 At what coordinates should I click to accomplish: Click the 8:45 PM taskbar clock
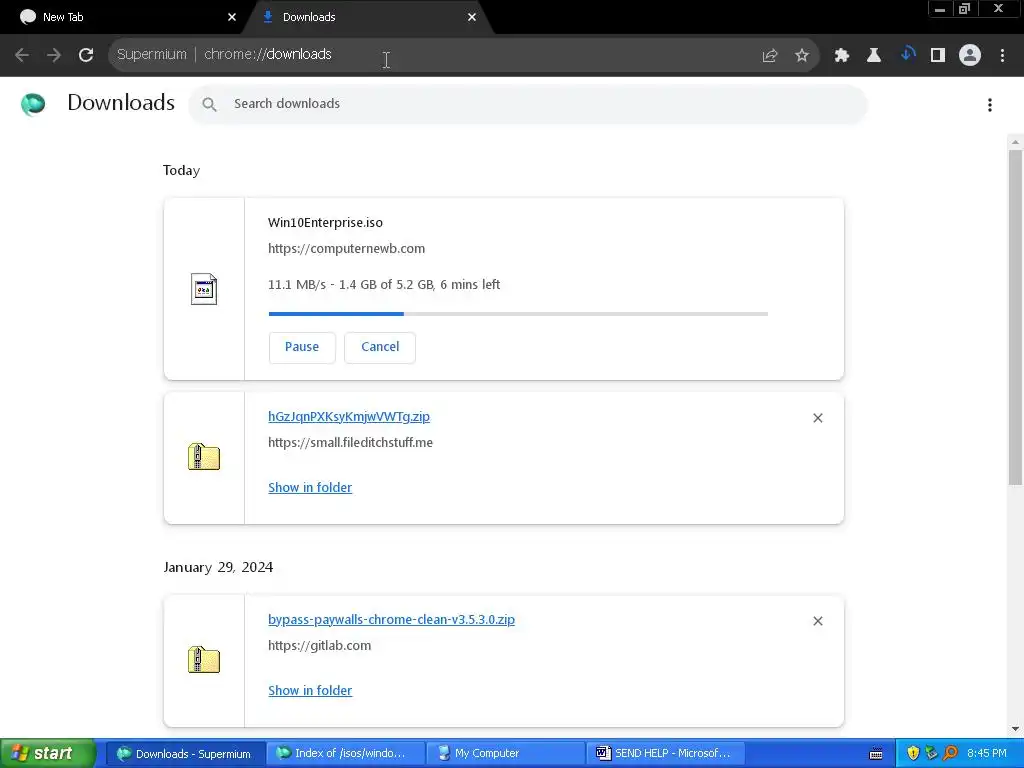pos(987,754)
